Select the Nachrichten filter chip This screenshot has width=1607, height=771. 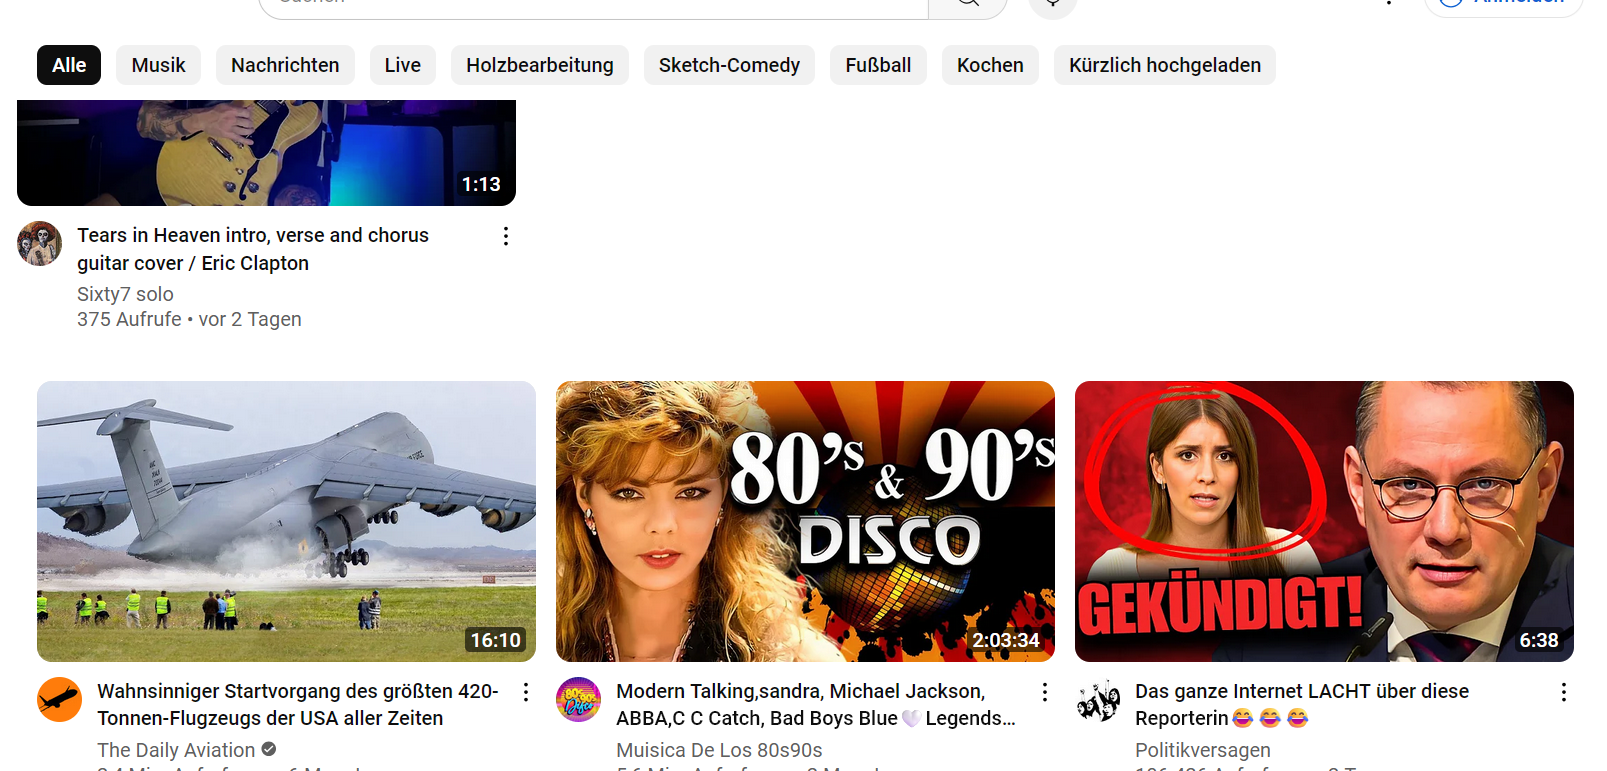pos(285,65)
